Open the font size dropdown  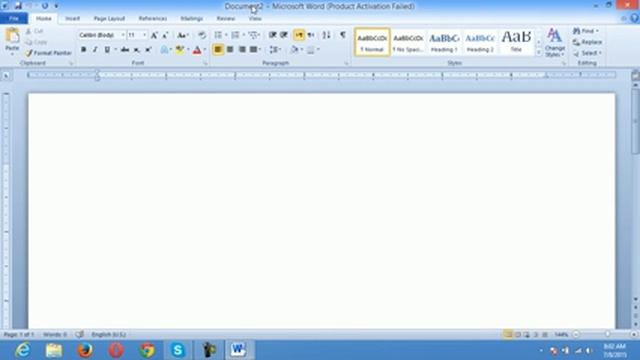[x=144, y=35]
